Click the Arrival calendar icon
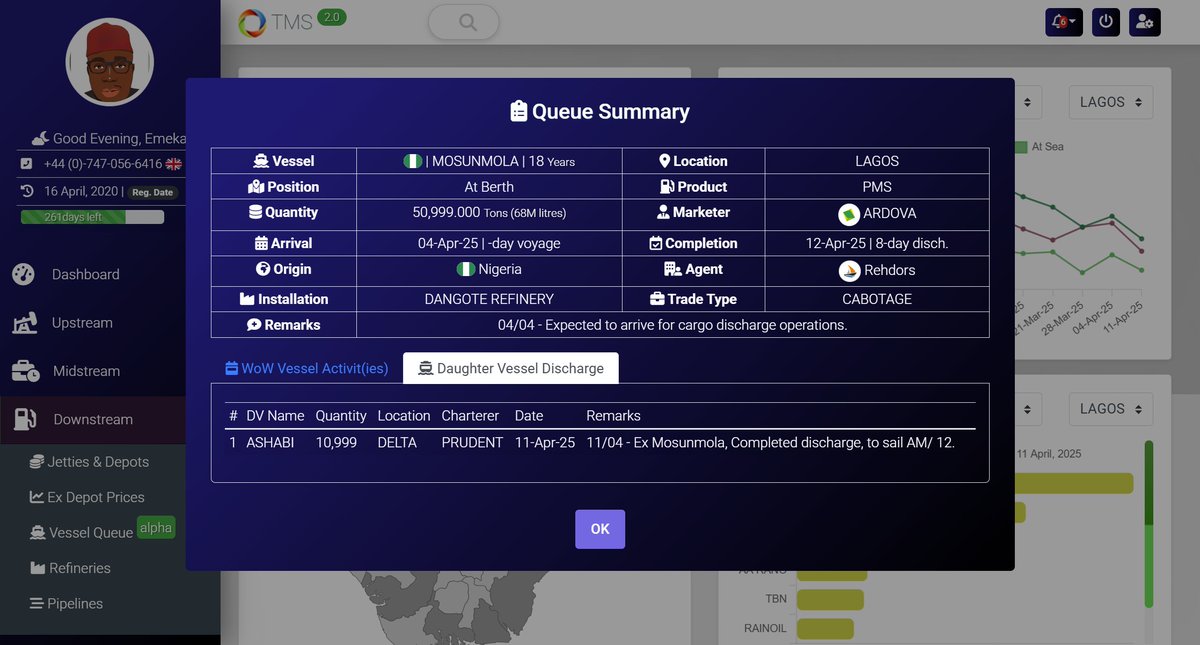Viewport: 1200px width, 645px height. 261,243
